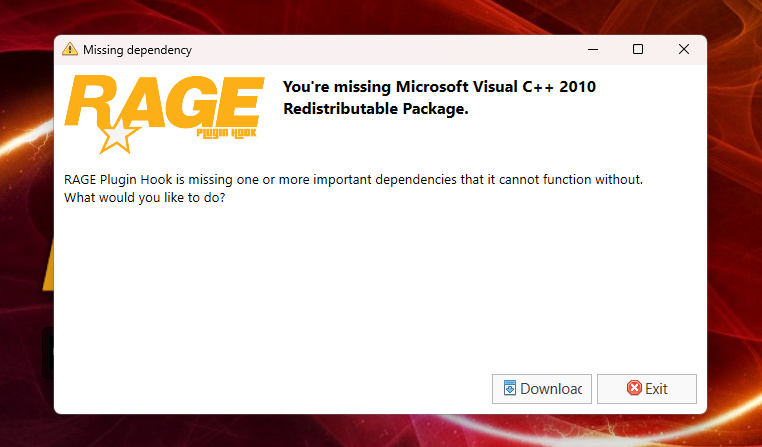Click the 'What would you like to do?' text
Image resolution: width=762 pixels, height=447 pixels.
(144, 197)
